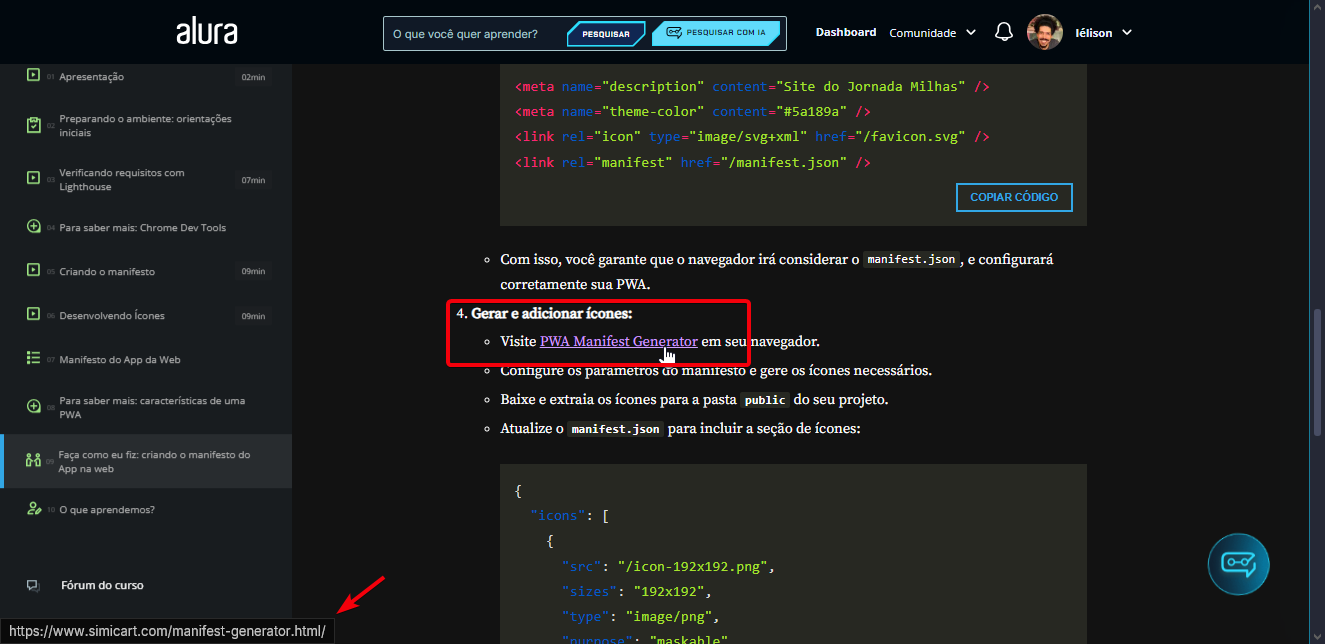
Task: Open the Dashboard menu item
Action: (846, 32)
